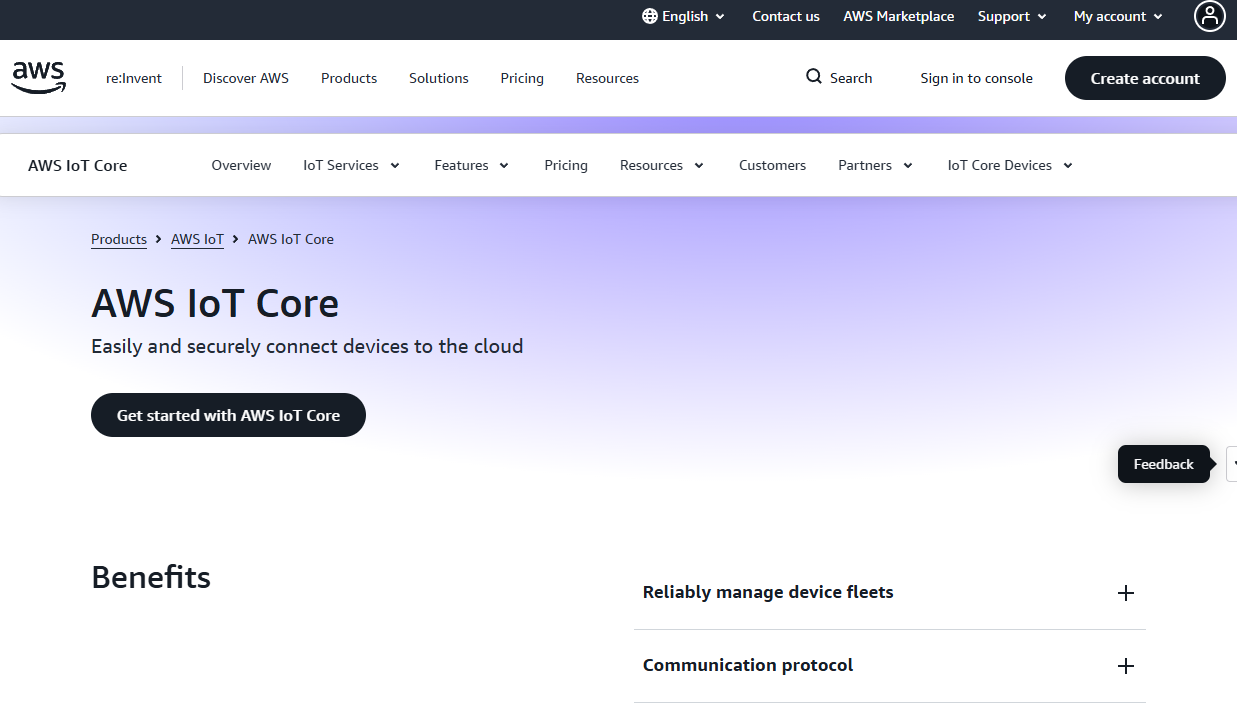Screen dimensions: 1237x711
Task: Open the Solutions menu
Action: pos(439,78)
